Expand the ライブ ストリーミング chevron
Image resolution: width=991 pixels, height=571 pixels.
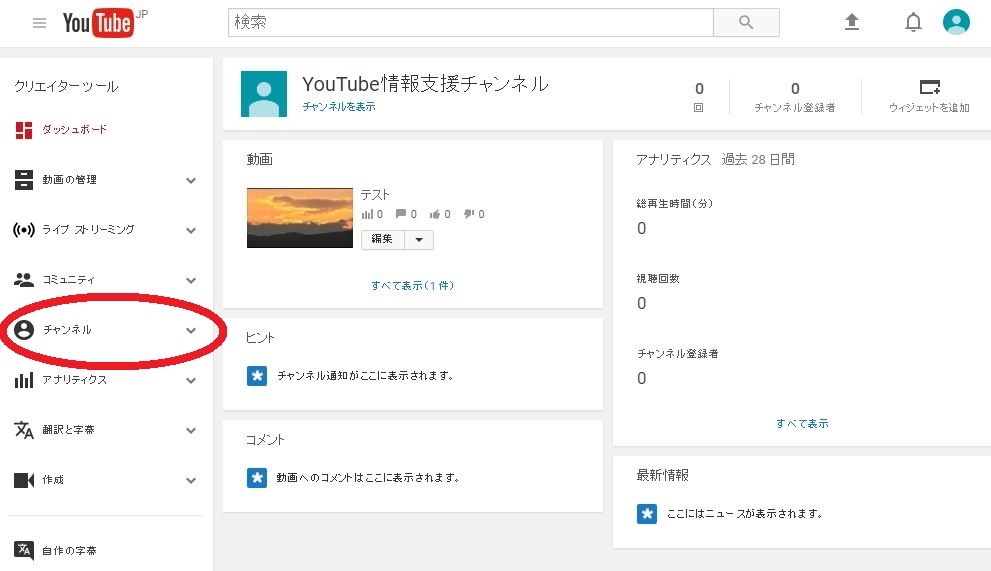(x=191, y=230)
